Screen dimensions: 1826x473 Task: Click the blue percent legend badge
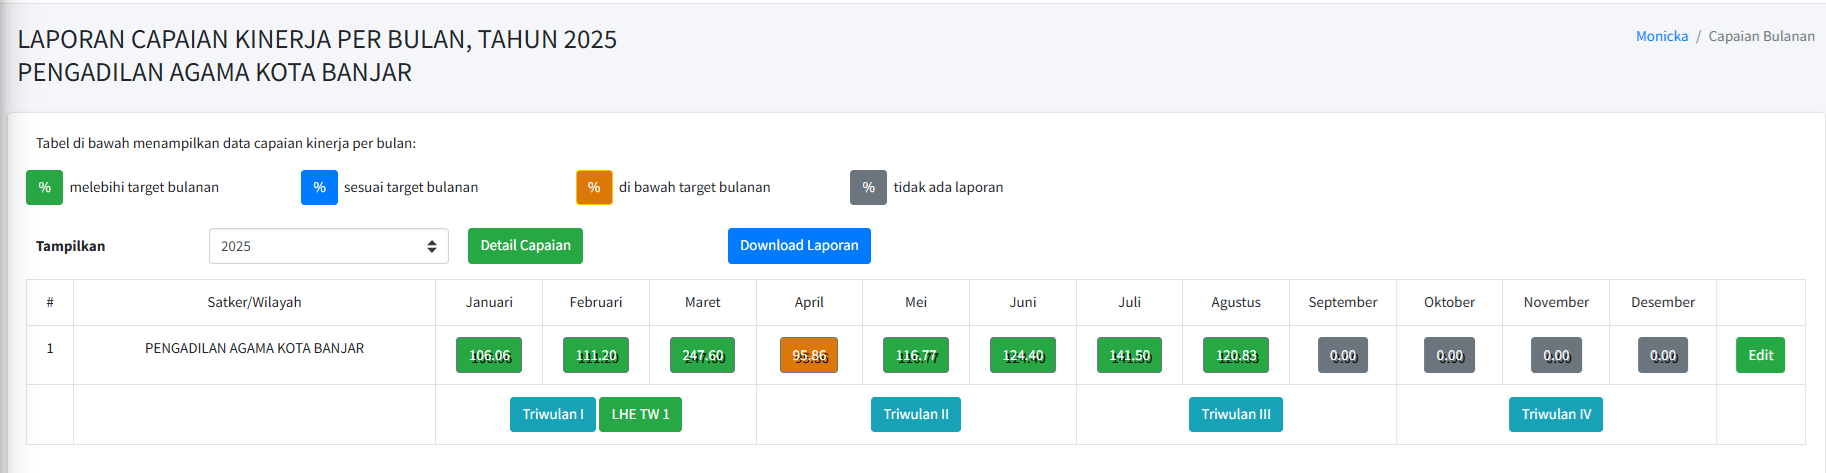(x=319, y=187)
